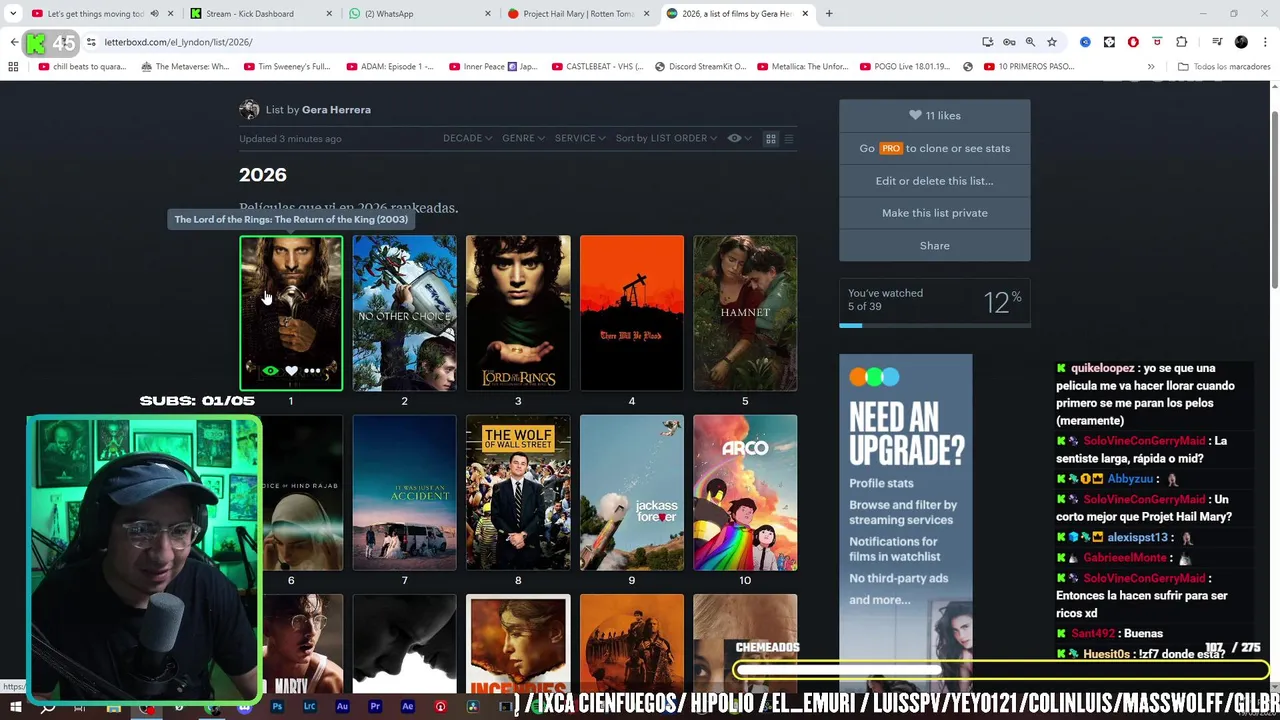
Task: Click Make this list private
Action: tap(934, 213)
